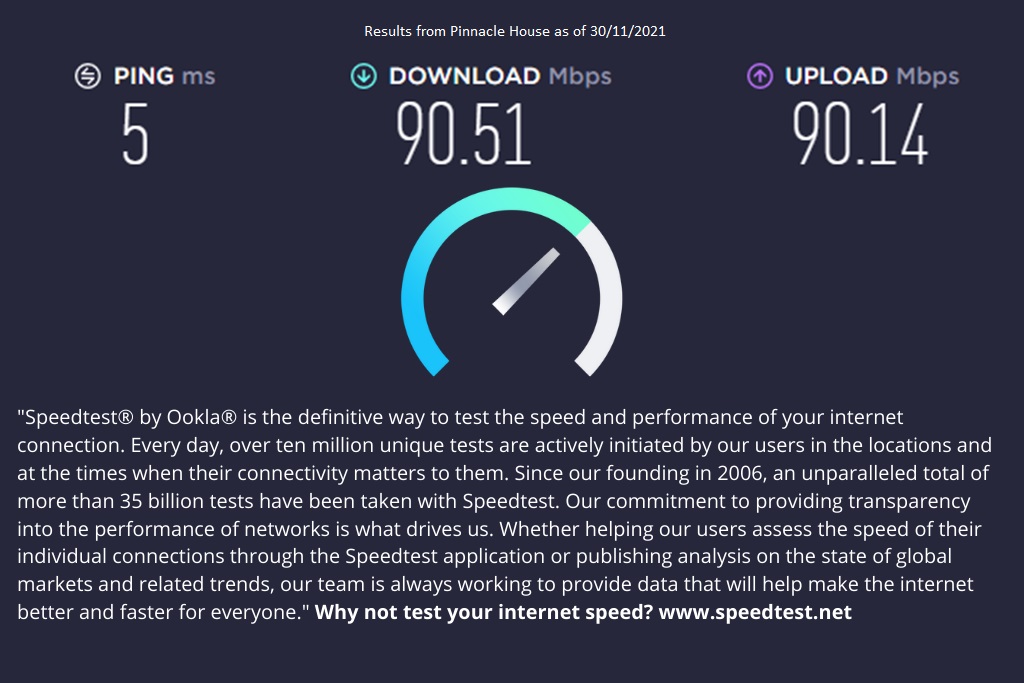Click the ms unit next to PING
This screenshot has height=683, width=1024.
(x=198, y=76)
